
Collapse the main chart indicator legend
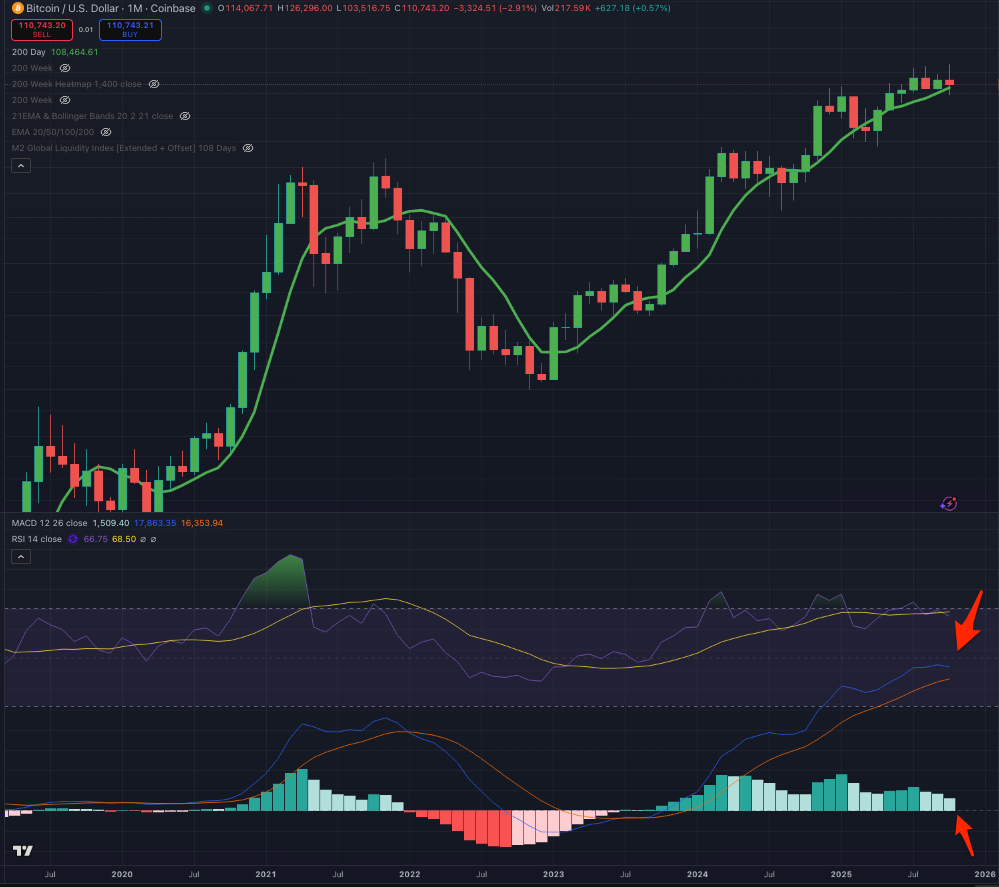coord(20,166)
